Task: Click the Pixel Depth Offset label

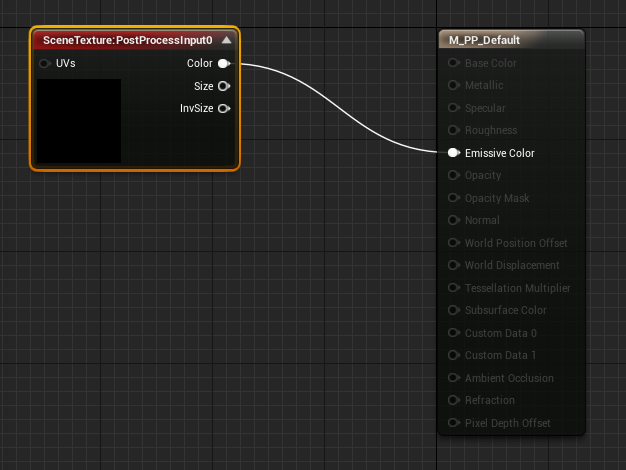Action: (507, 423)
